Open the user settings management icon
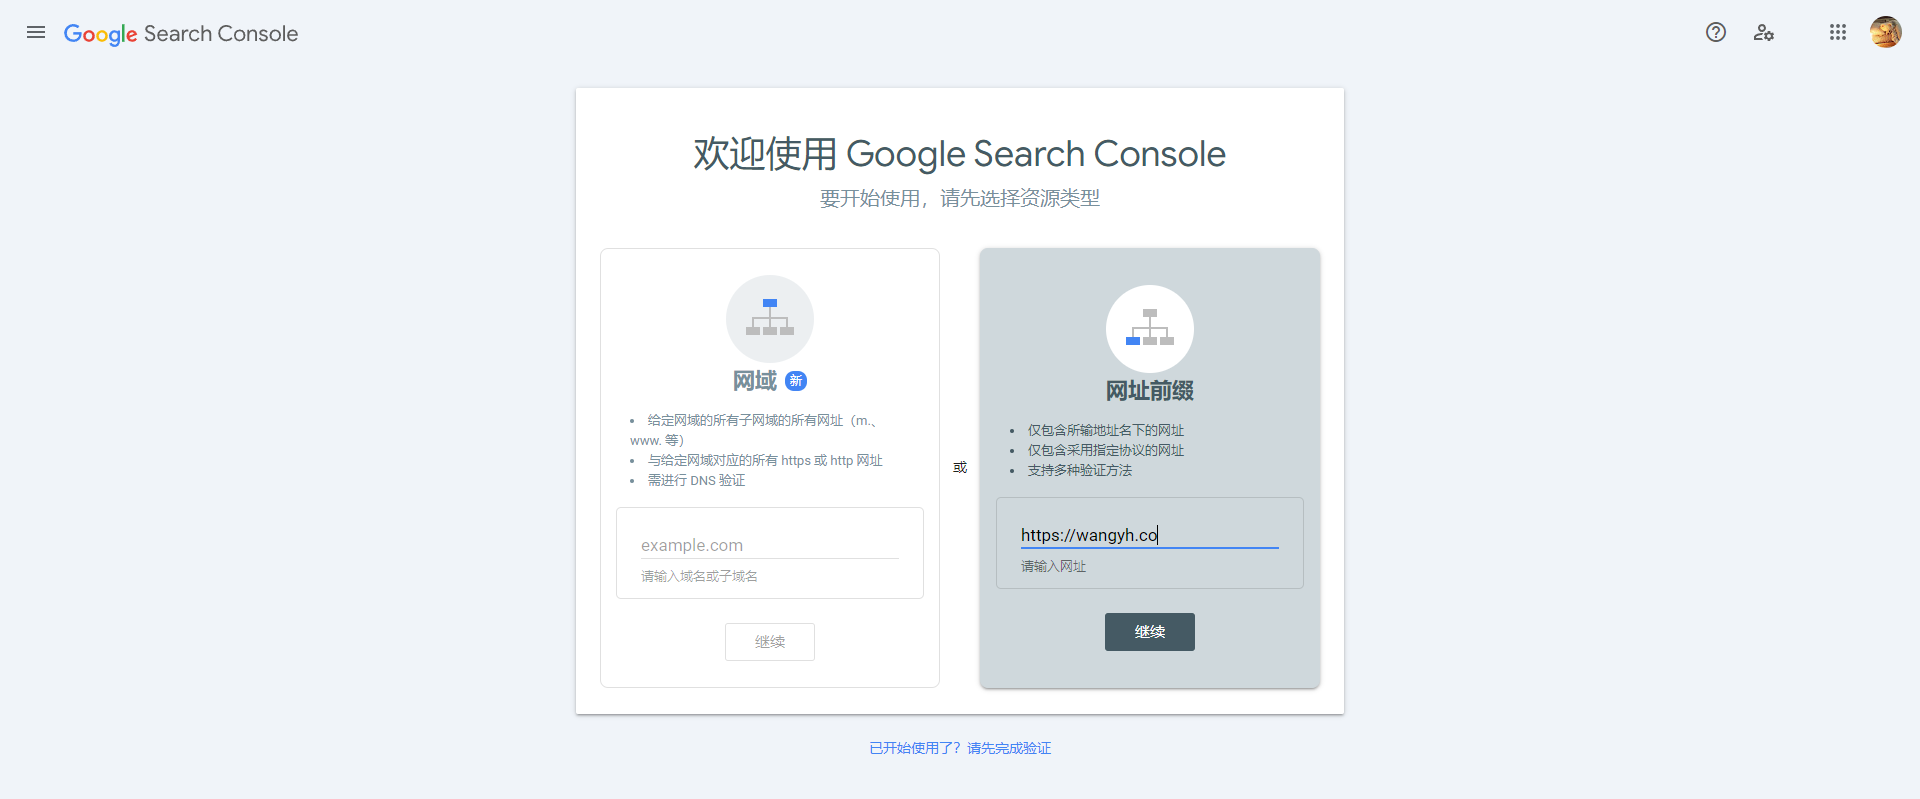Viewport: 1920px width, 799px height. click(1764, 33)
